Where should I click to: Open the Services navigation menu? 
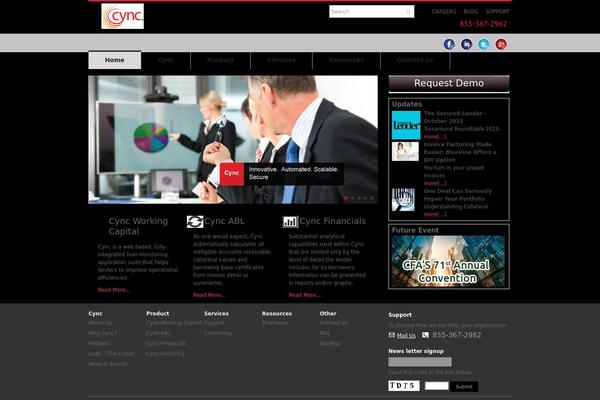click(281, 60)
